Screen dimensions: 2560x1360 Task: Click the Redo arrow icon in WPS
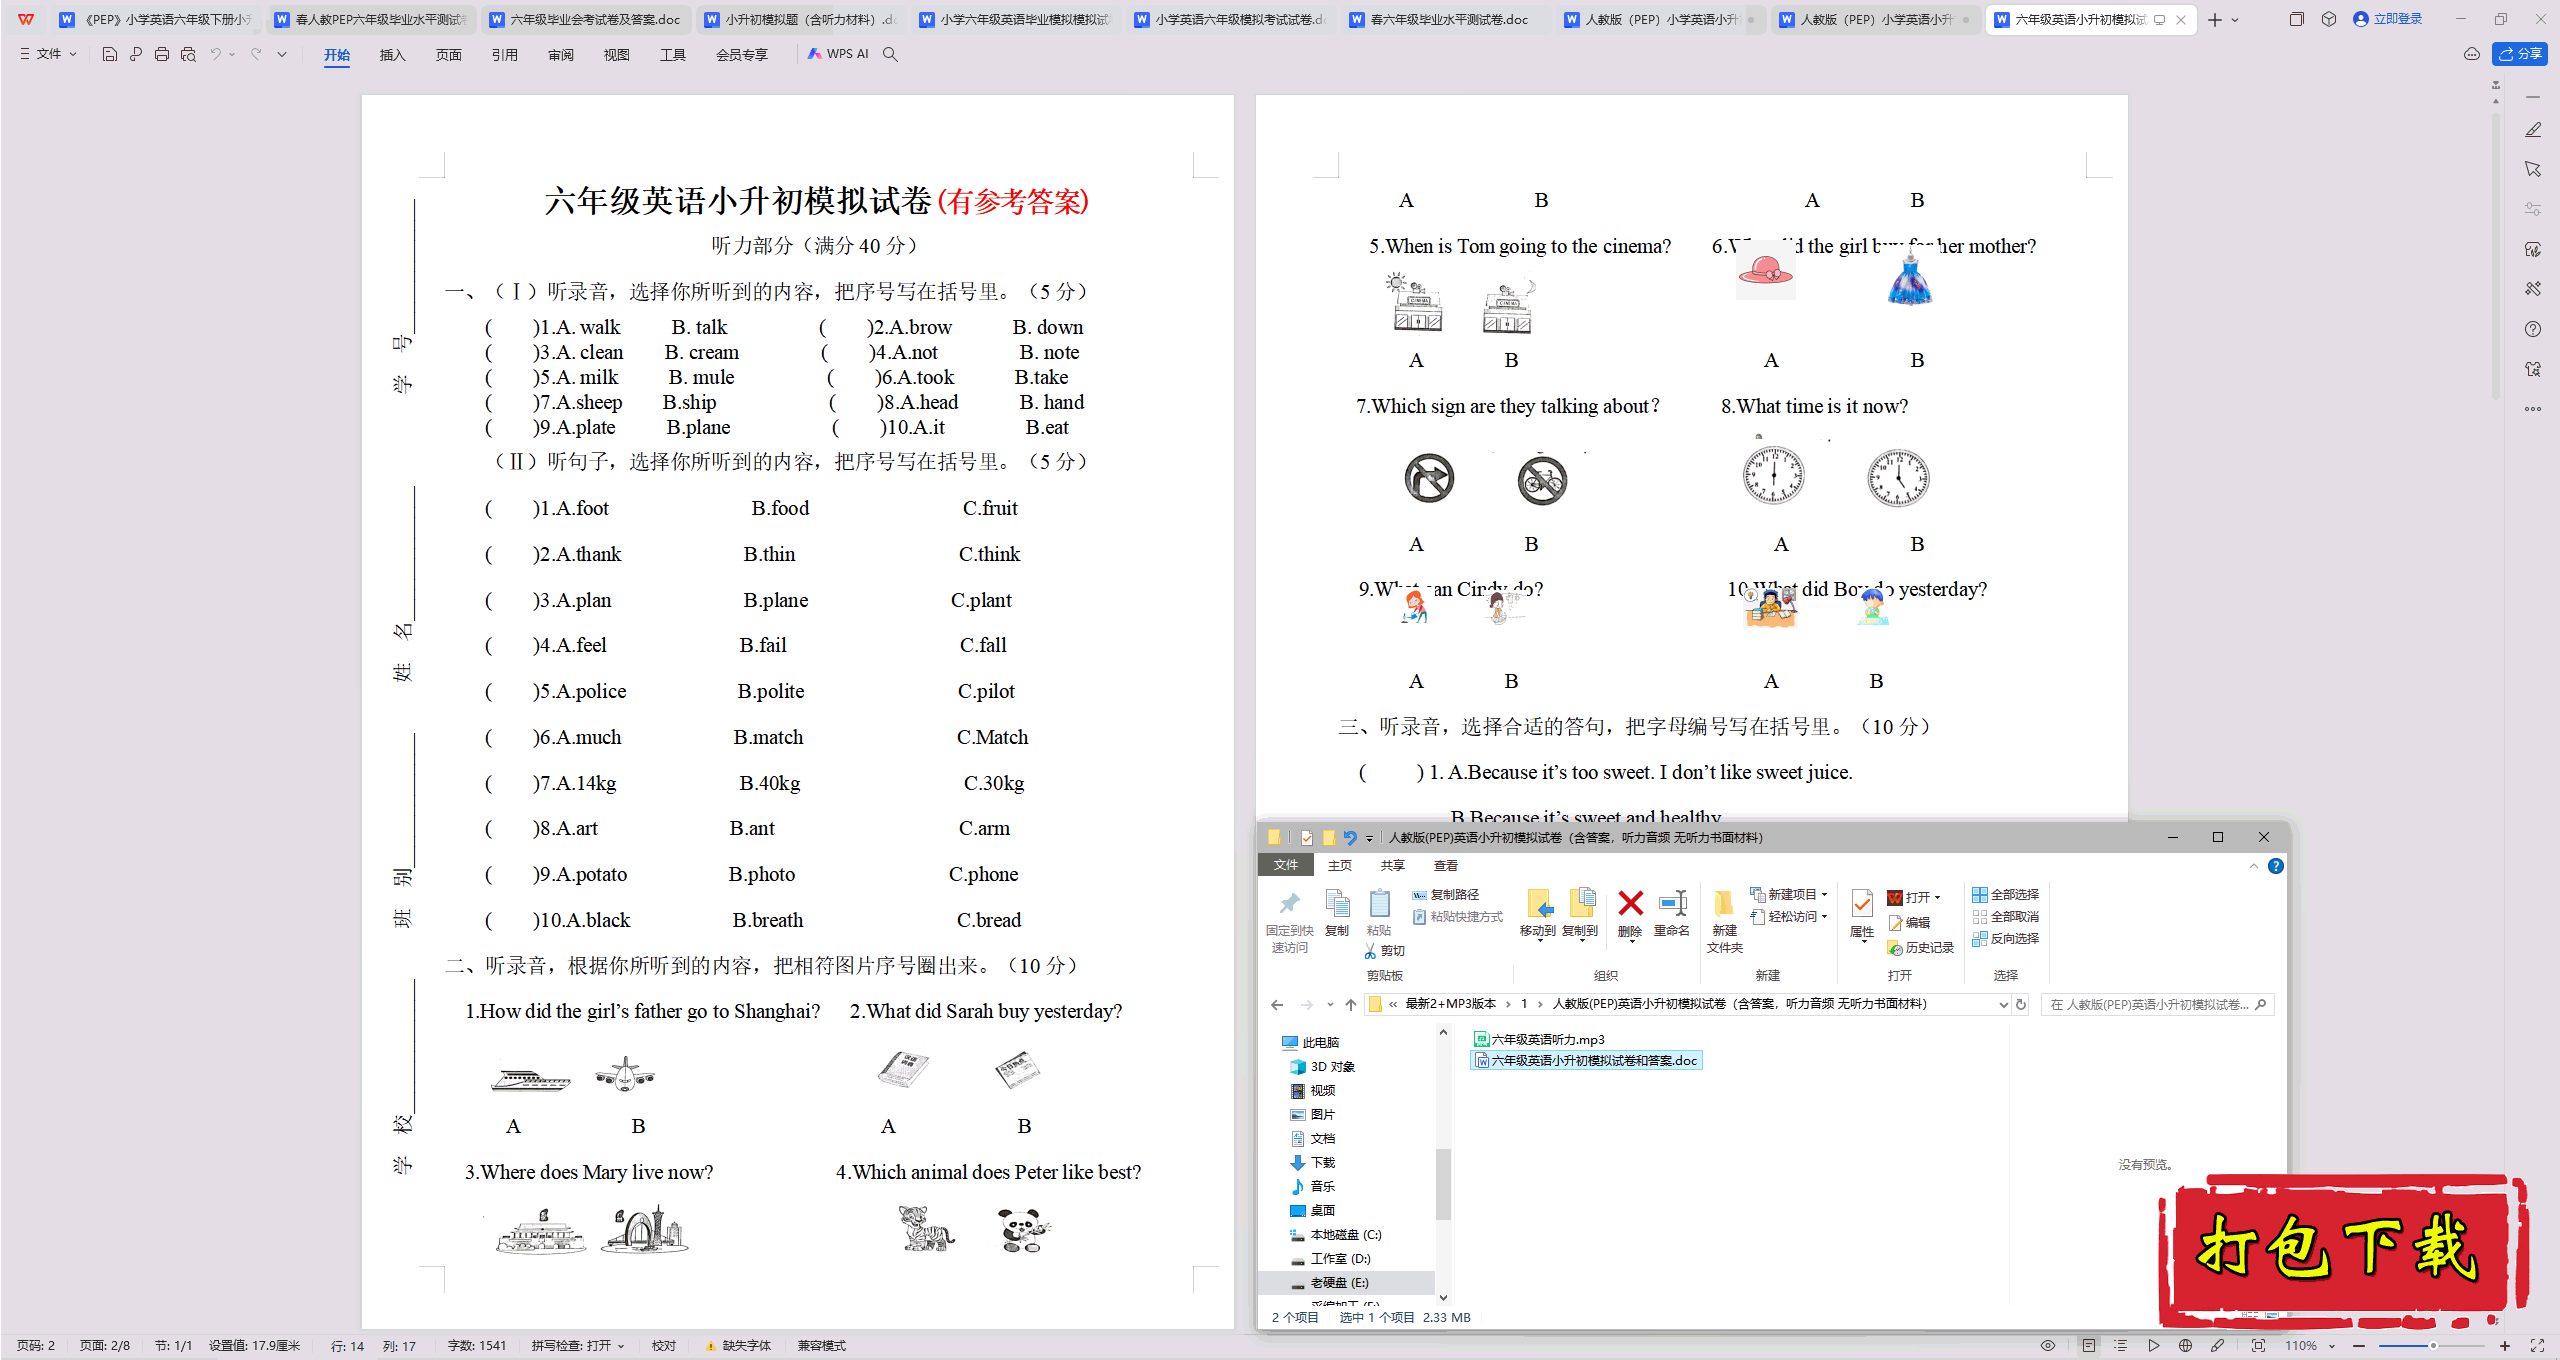pos(256,54)
